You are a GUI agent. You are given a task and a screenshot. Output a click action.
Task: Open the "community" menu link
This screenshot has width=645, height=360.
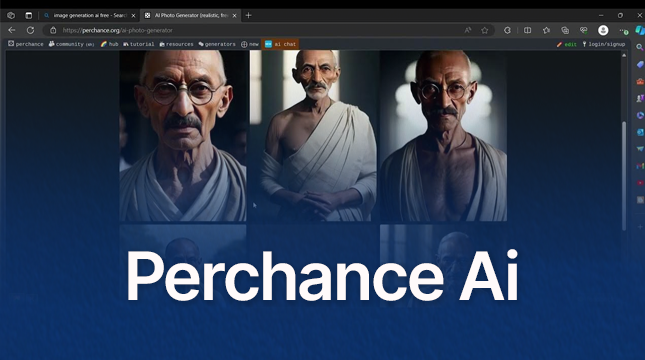72,44
